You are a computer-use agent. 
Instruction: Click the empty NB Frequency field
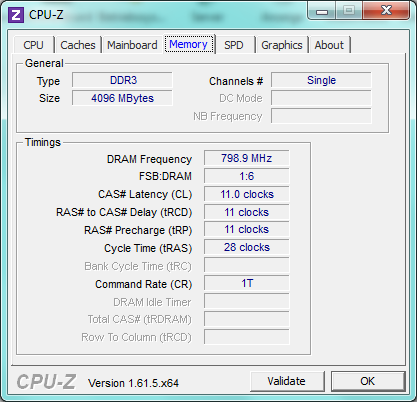321,116
